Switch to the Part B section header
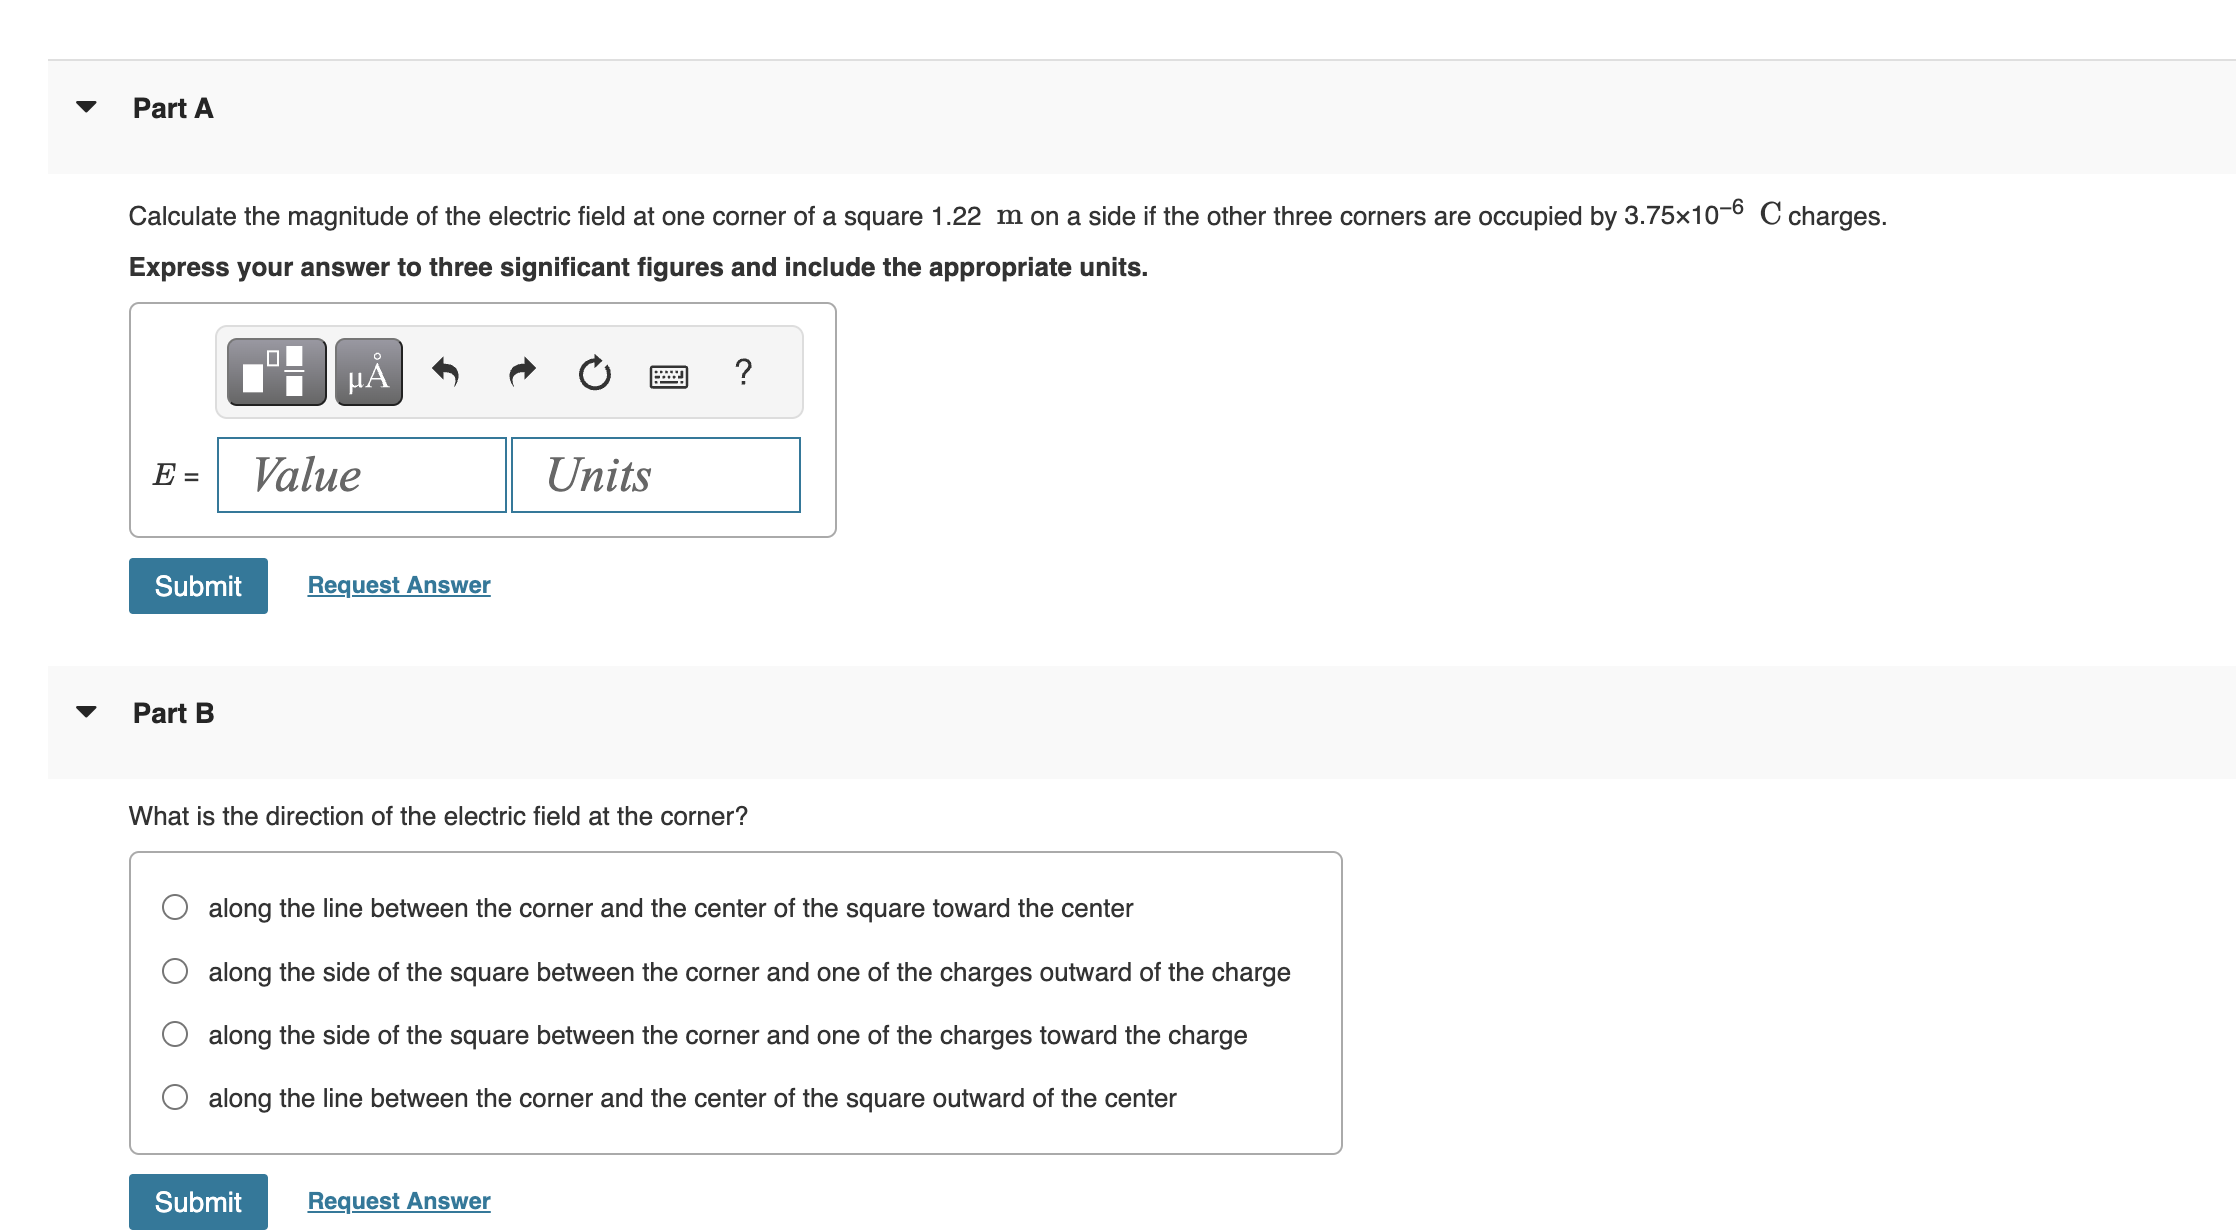 tap(173, 712)
